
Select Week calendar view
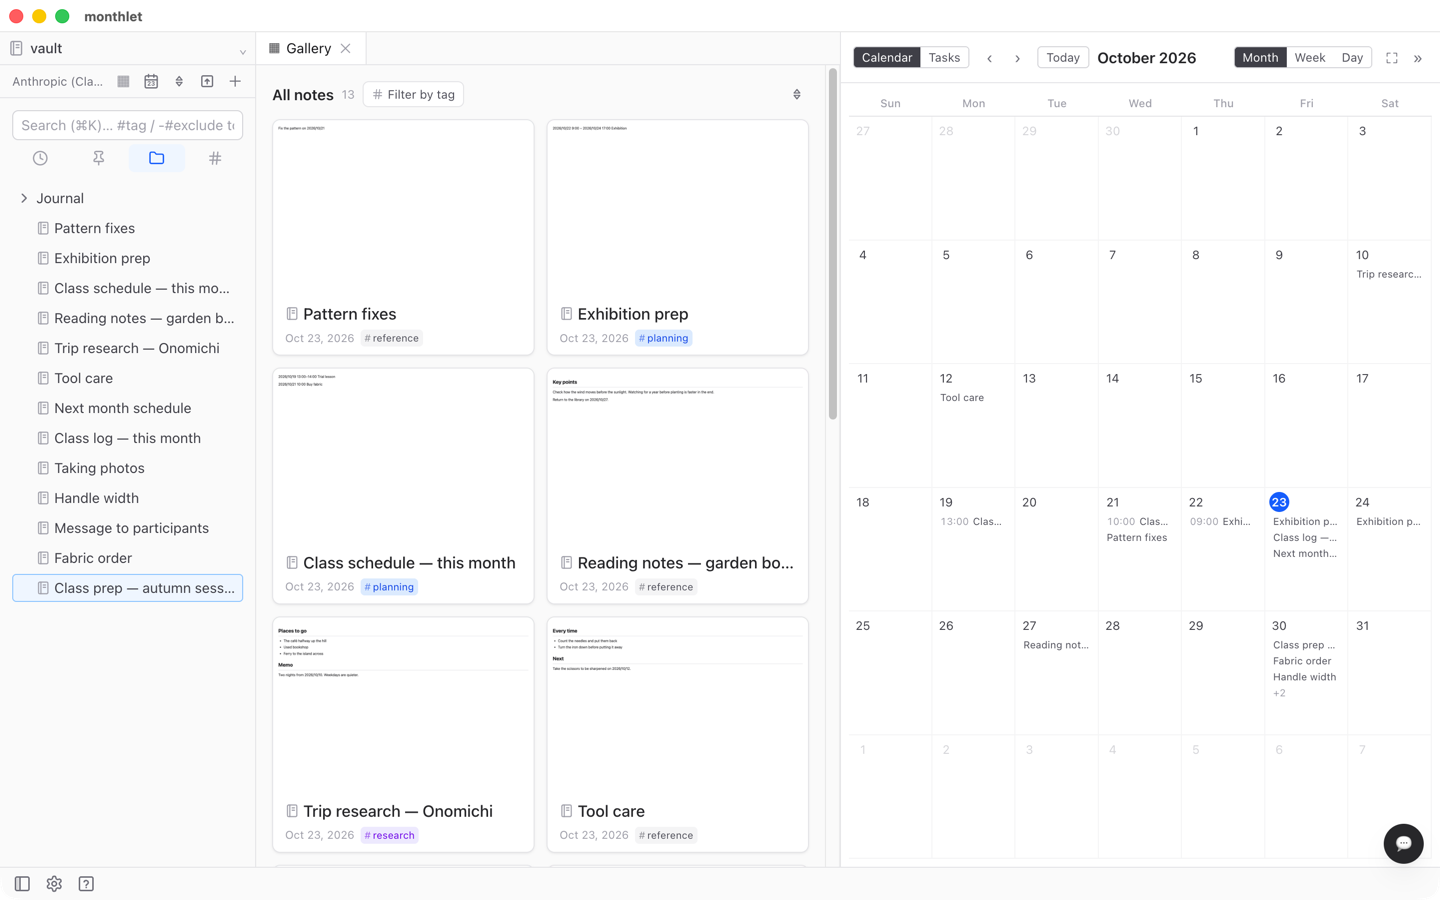(1310, 58)
